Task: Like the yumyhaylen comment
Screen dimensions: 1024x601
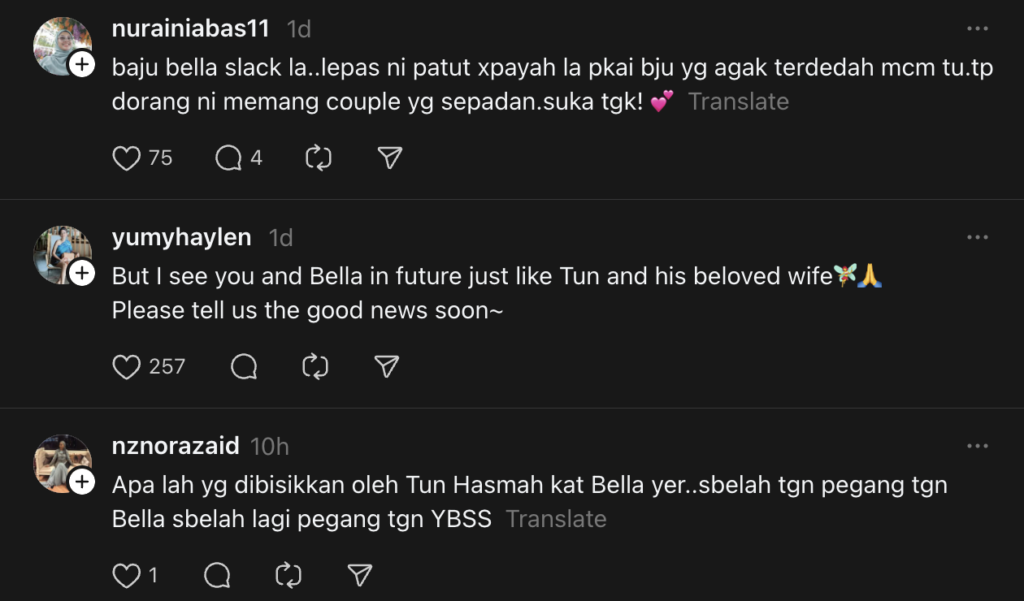Action: coord(126,367)
